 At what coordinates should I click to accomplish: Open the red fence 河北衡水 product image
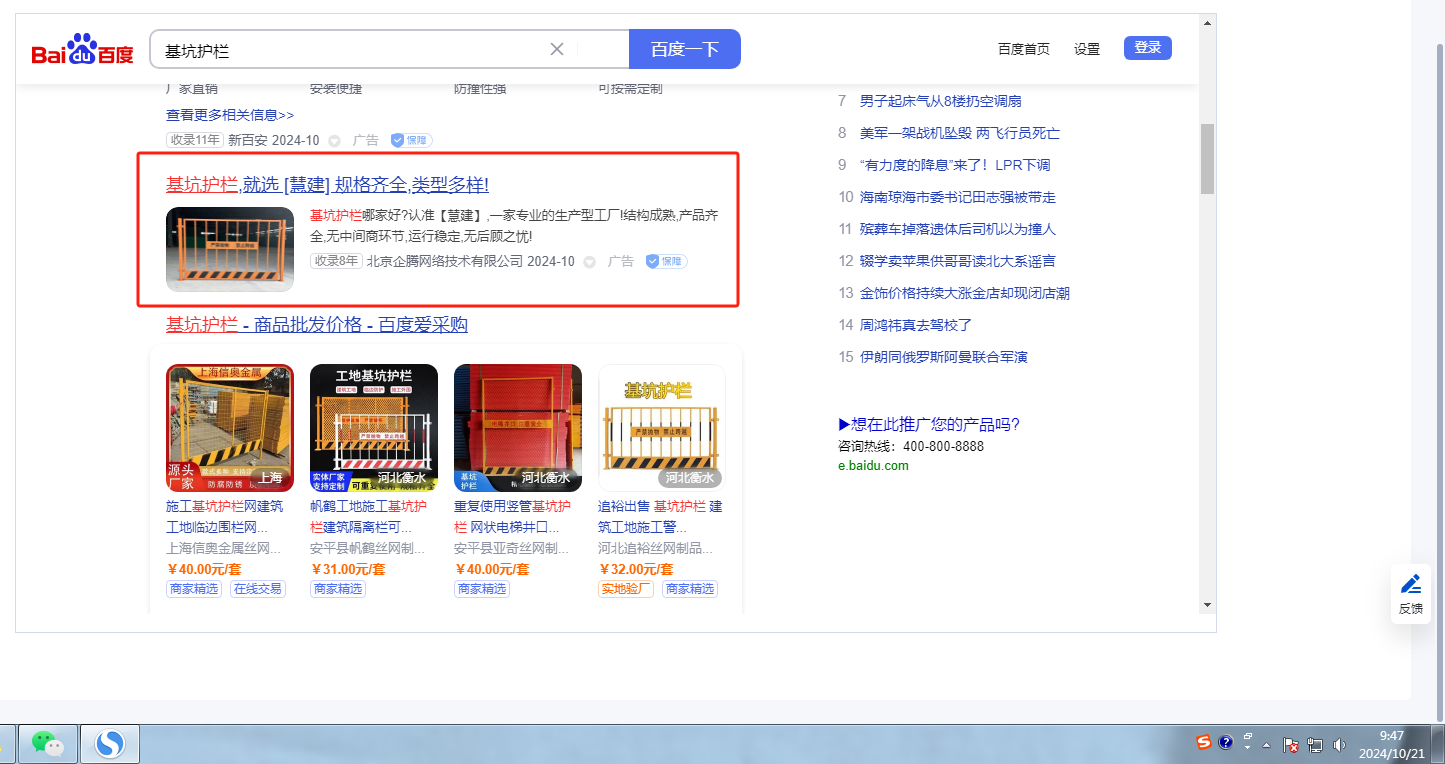(x=518, y=428)
